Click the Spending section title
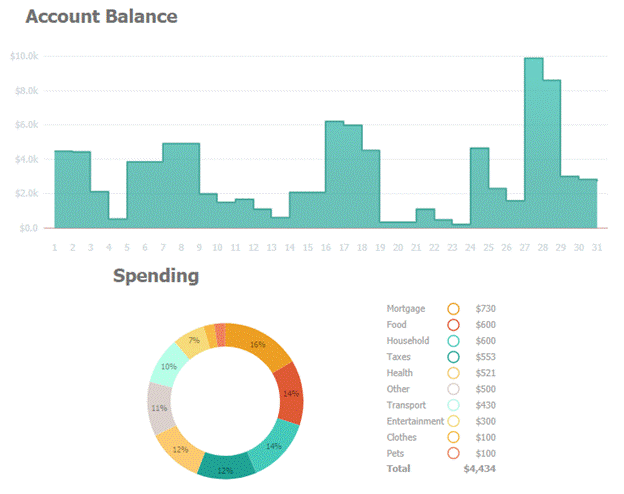The image size is (624, 494). [x=156, y=275]
